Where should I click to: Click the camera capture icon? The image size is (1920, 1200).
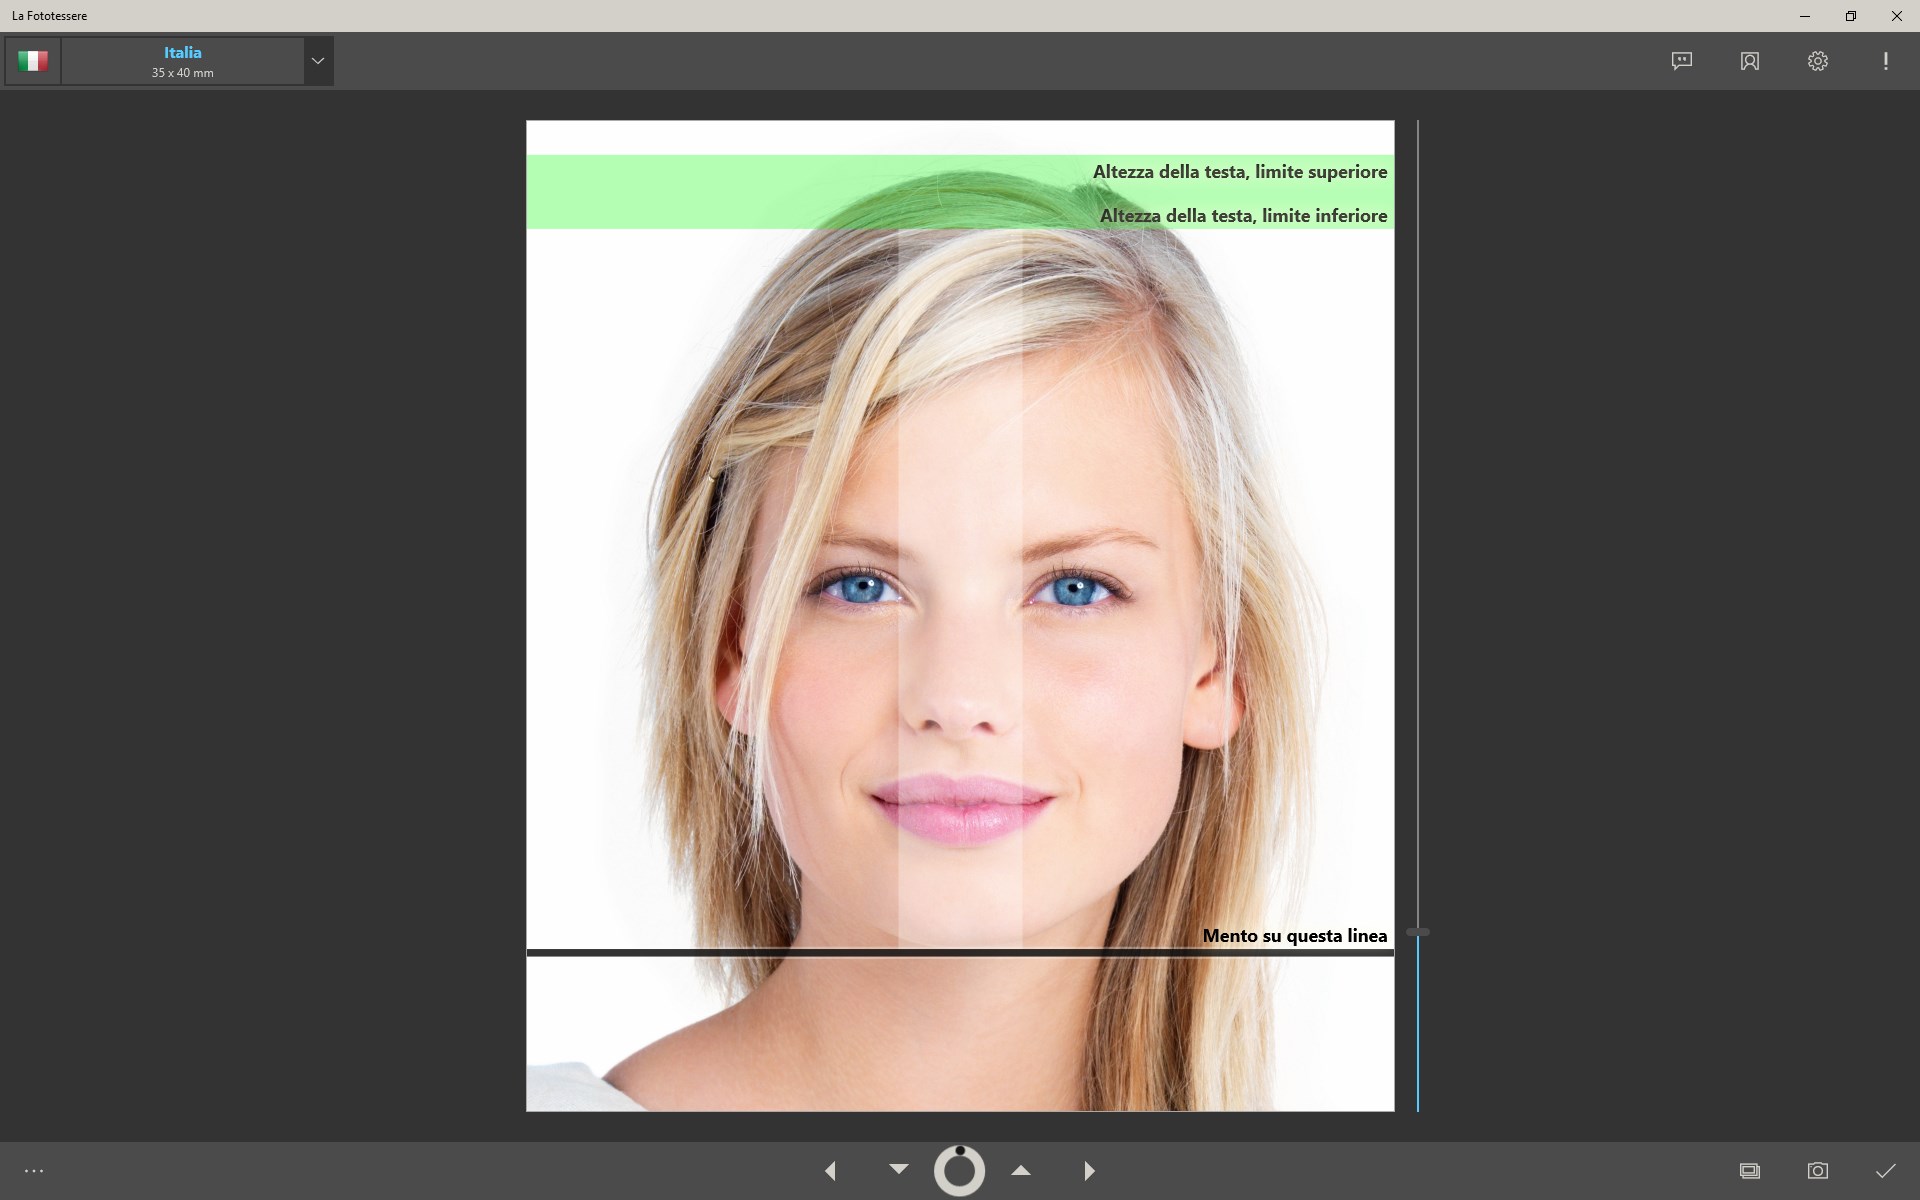point(1817,1170)
